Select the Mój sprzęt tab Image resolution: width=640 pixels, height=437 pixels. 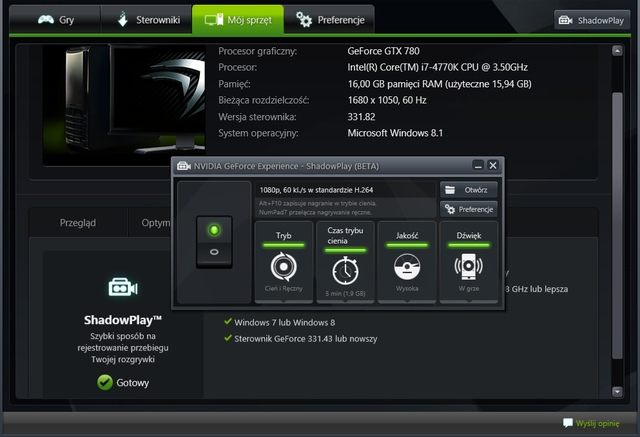pos(238,19)
